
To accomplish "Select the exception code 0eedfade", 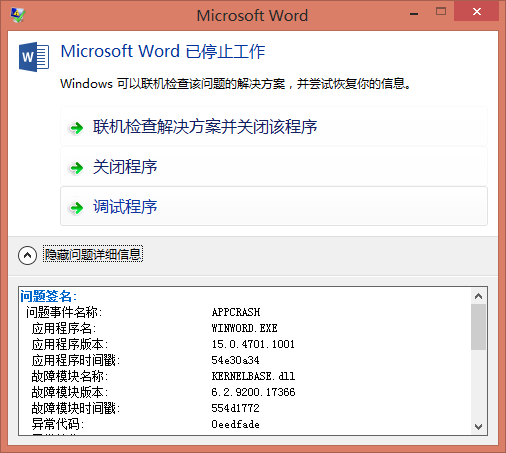I will tap(235, 424).
